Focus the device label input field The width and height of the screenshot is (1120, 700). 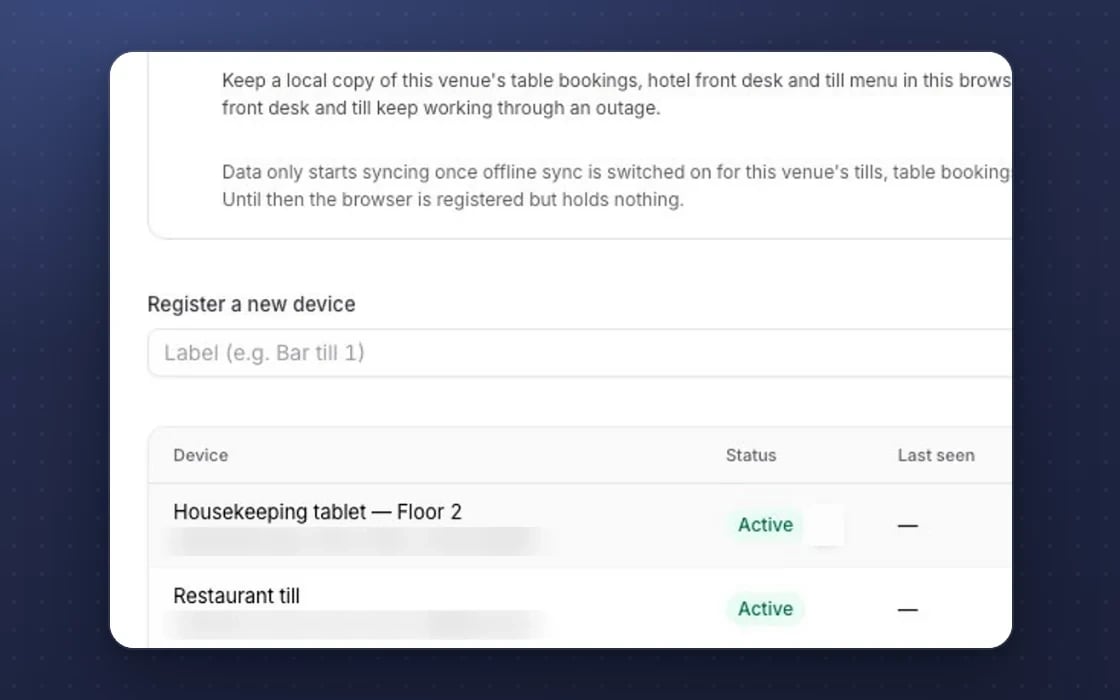[579, 353]
